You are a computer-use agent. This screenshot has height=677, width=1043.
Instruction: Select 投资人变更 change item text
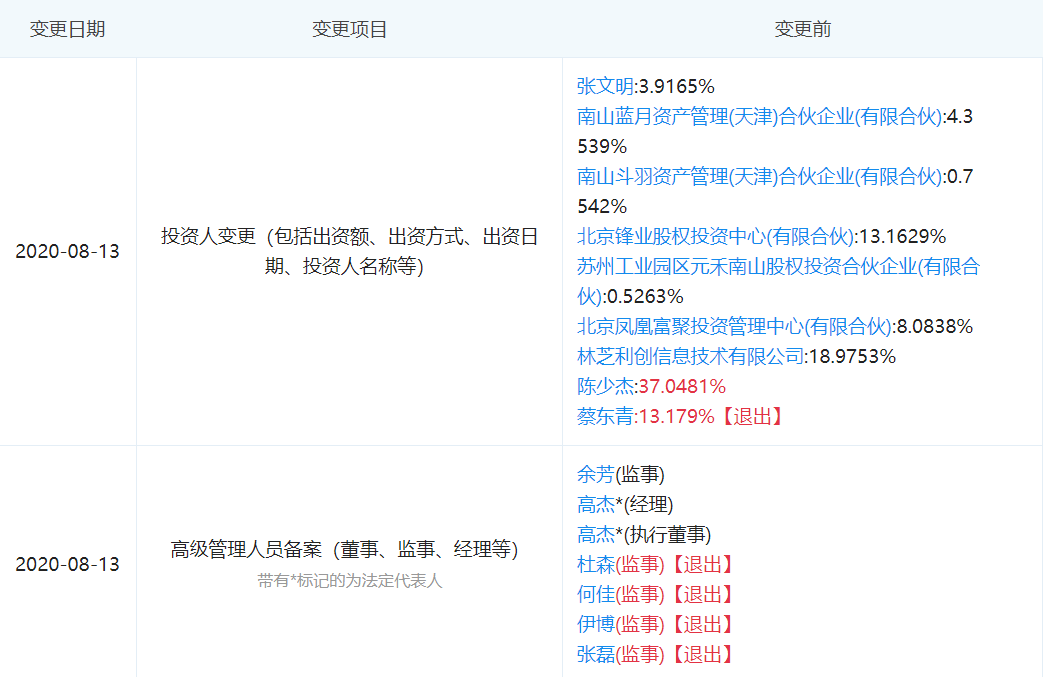[x=349, y=251]
